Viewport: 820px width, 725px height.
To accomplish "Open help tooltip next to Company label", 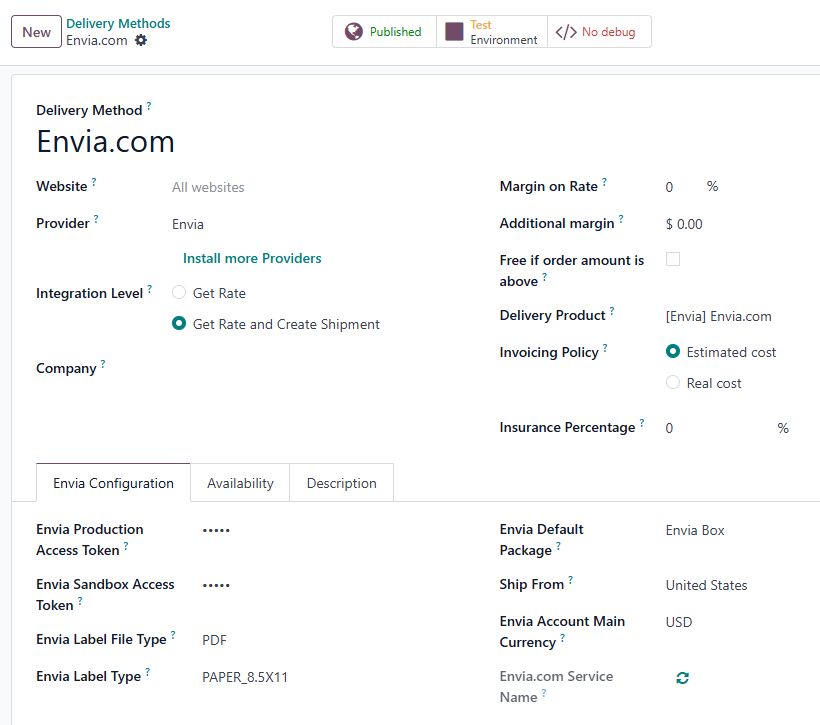I will click(103, 363).
